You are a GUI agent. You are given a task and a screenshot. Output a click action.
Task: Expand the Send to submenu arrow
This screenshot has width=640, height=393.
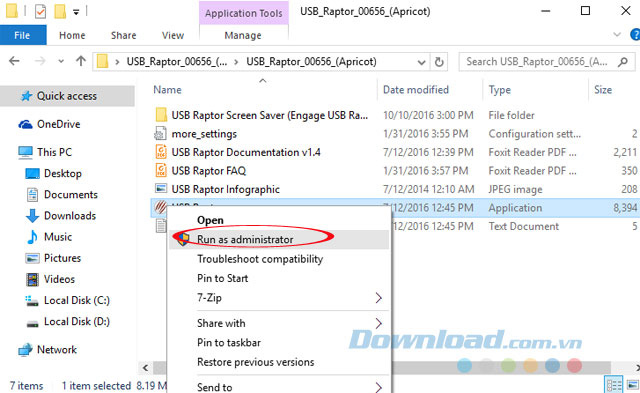point(378,387)
